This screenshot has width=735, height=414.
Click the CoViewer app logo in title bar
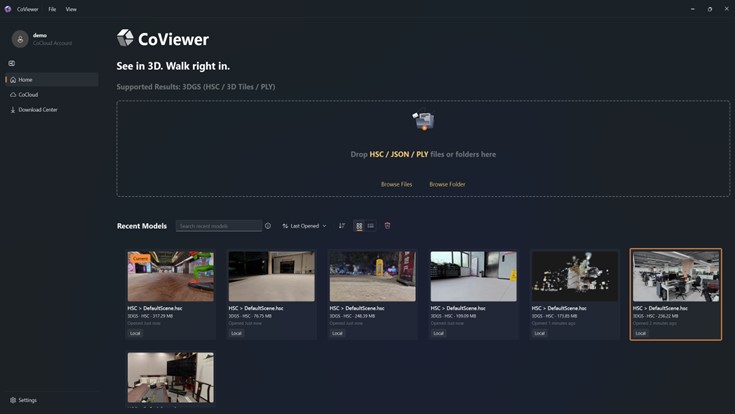[8, 9]
